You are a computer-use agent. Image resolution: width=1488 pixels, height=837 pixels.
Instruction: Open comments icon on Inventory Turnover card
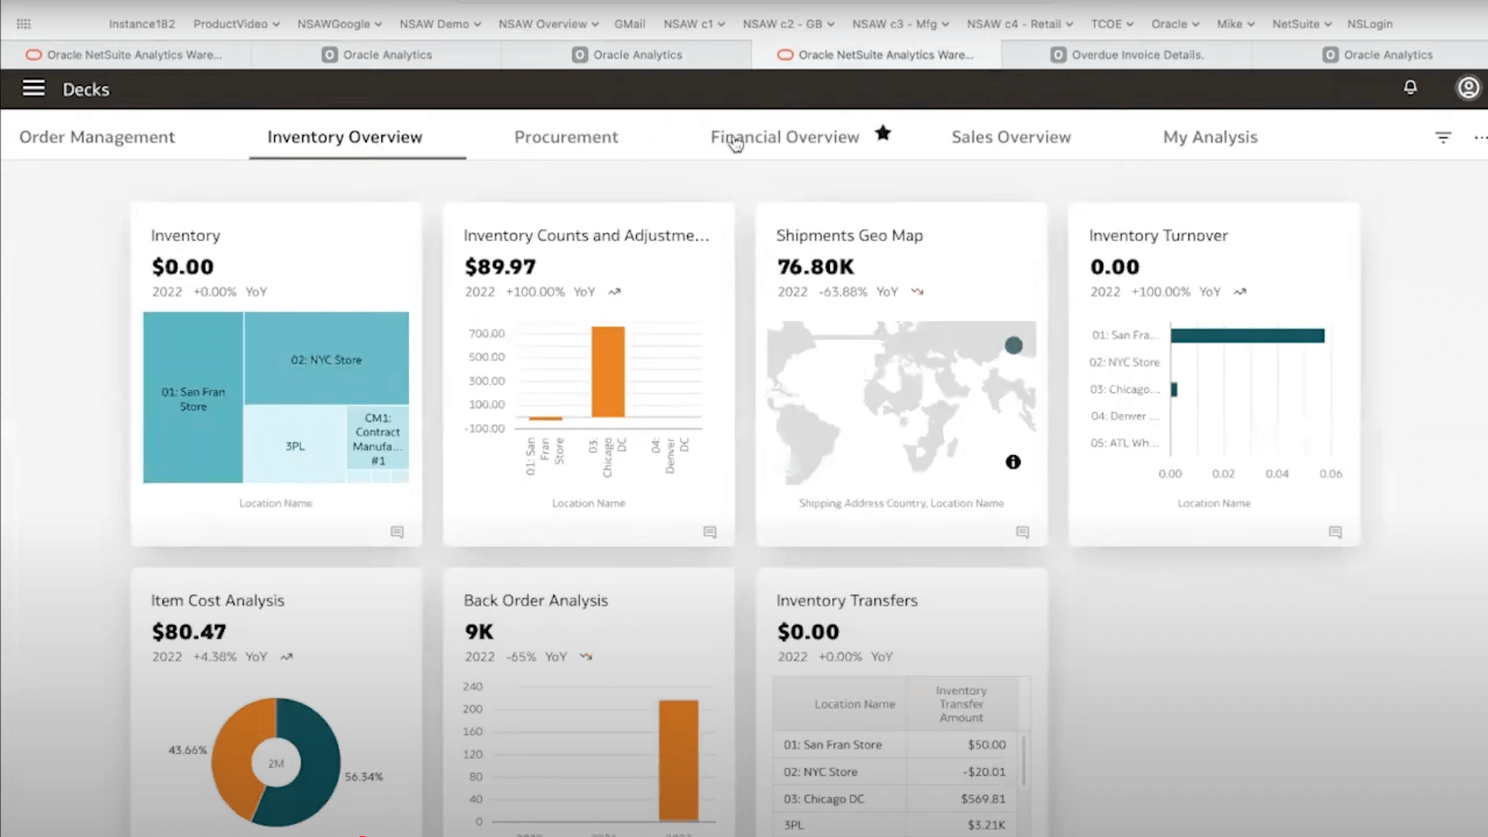point(1334,532)
